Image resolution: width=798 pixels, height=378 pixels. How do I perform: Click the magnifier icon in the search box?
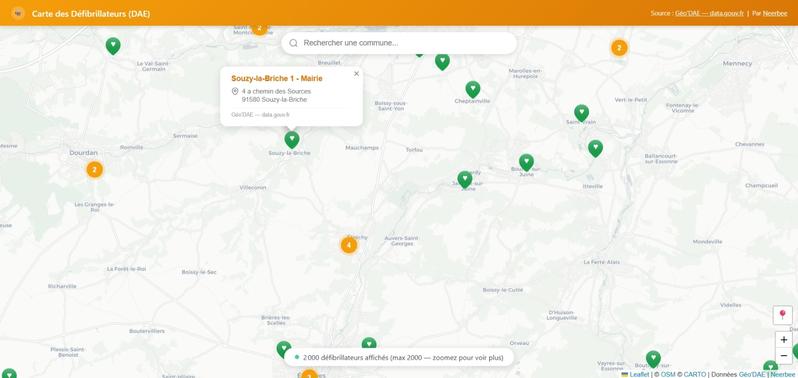(294, 43)
